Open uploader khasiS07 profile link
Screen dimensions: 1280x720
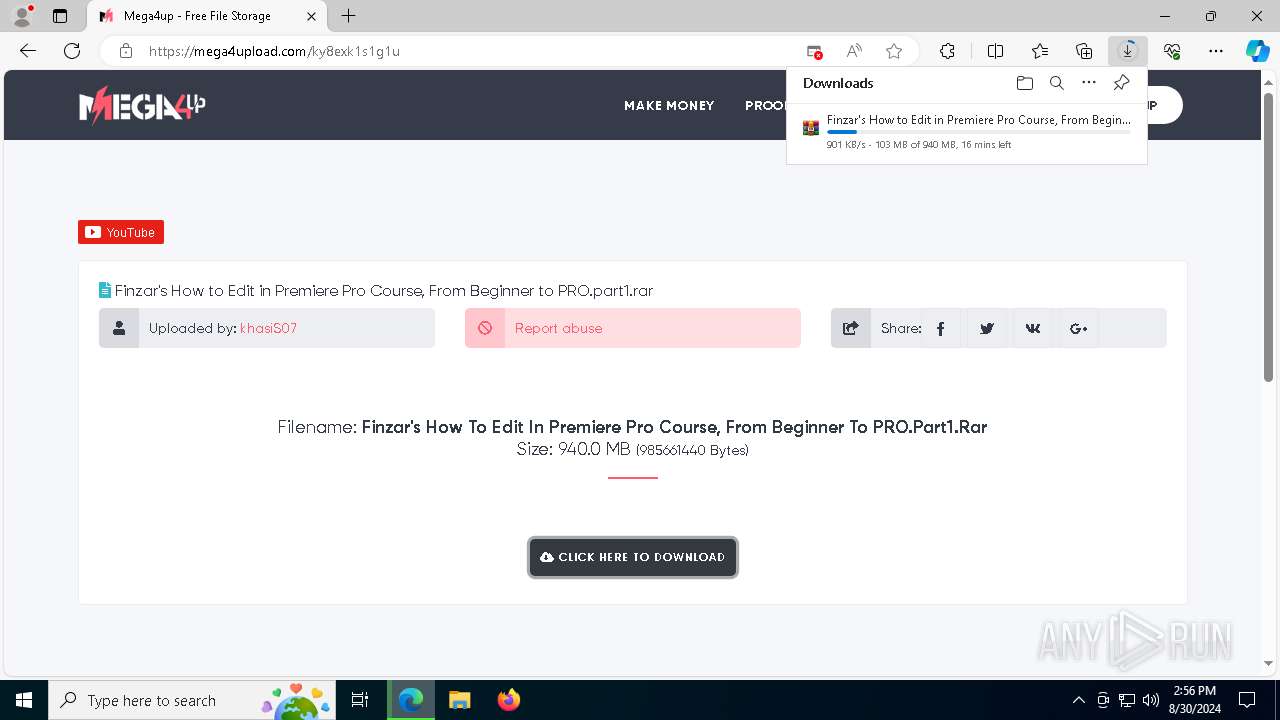[x=268, y=328]
